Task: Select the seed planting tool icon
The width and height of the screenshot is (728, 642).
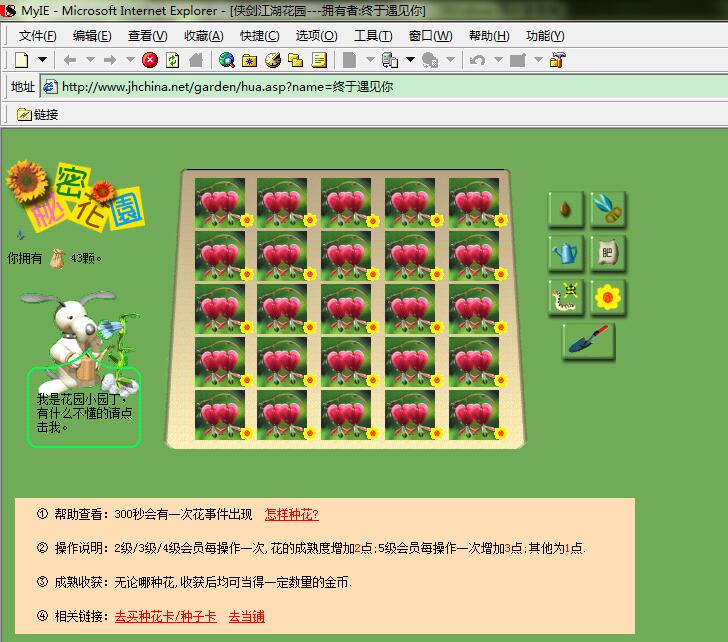Action: click(566, 209)
